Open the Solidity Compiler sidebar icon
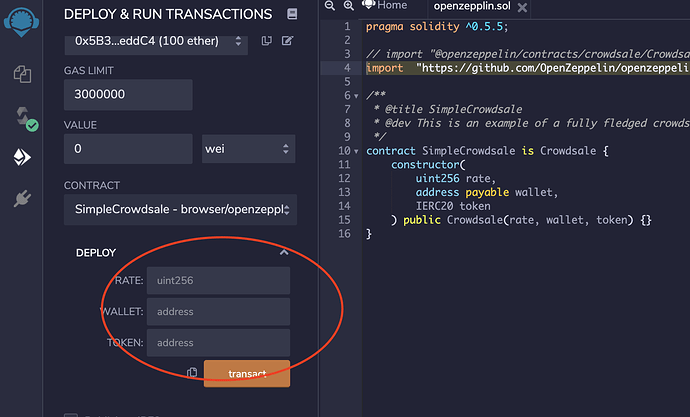690x417 pixels. (26, 118)
